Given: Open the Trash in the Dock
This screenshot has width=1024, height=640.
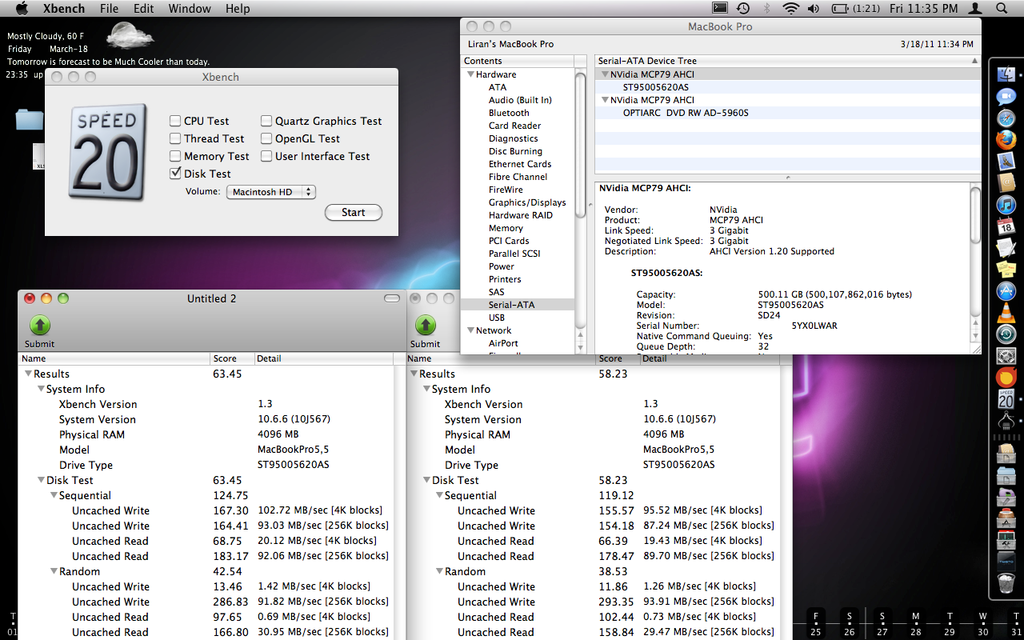Looking at the screenshot, I should click(x=1006, y=583).
